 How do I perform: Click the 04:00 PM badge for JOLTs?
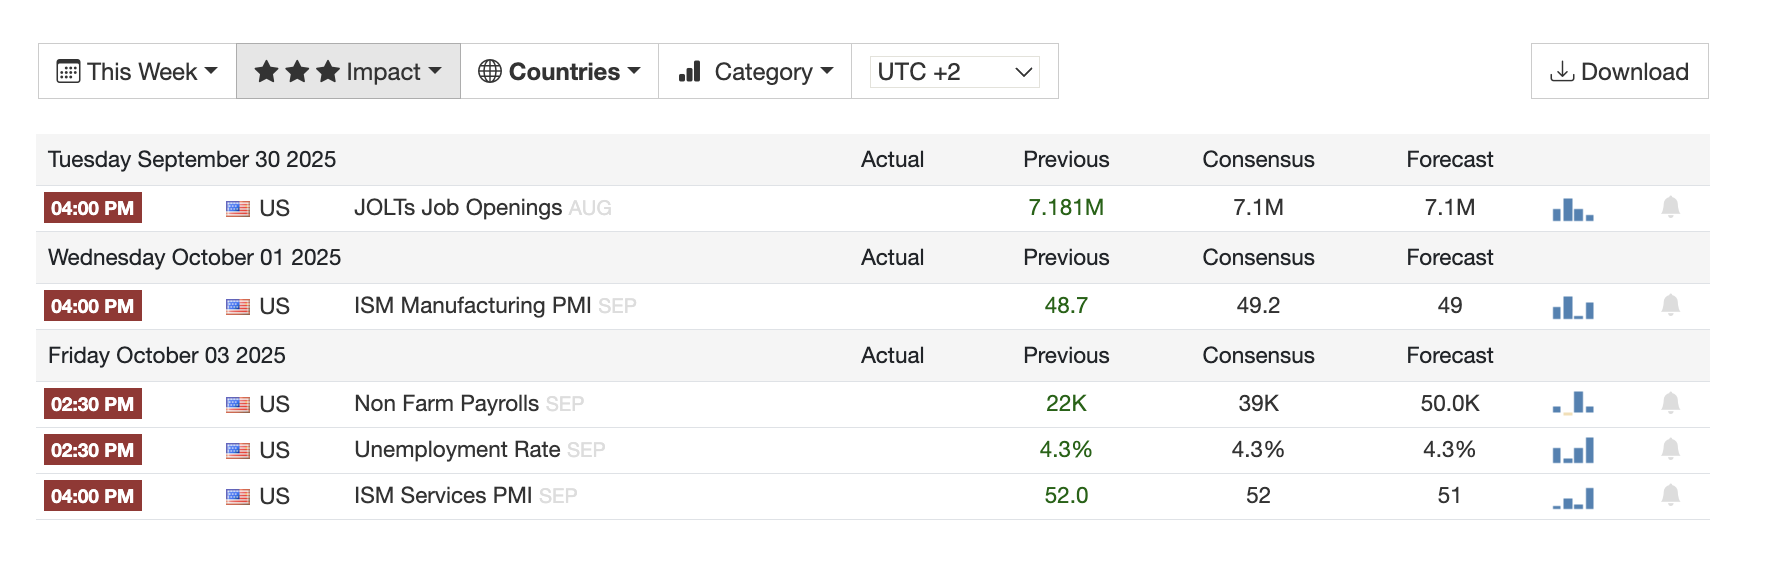coord(92,208)
